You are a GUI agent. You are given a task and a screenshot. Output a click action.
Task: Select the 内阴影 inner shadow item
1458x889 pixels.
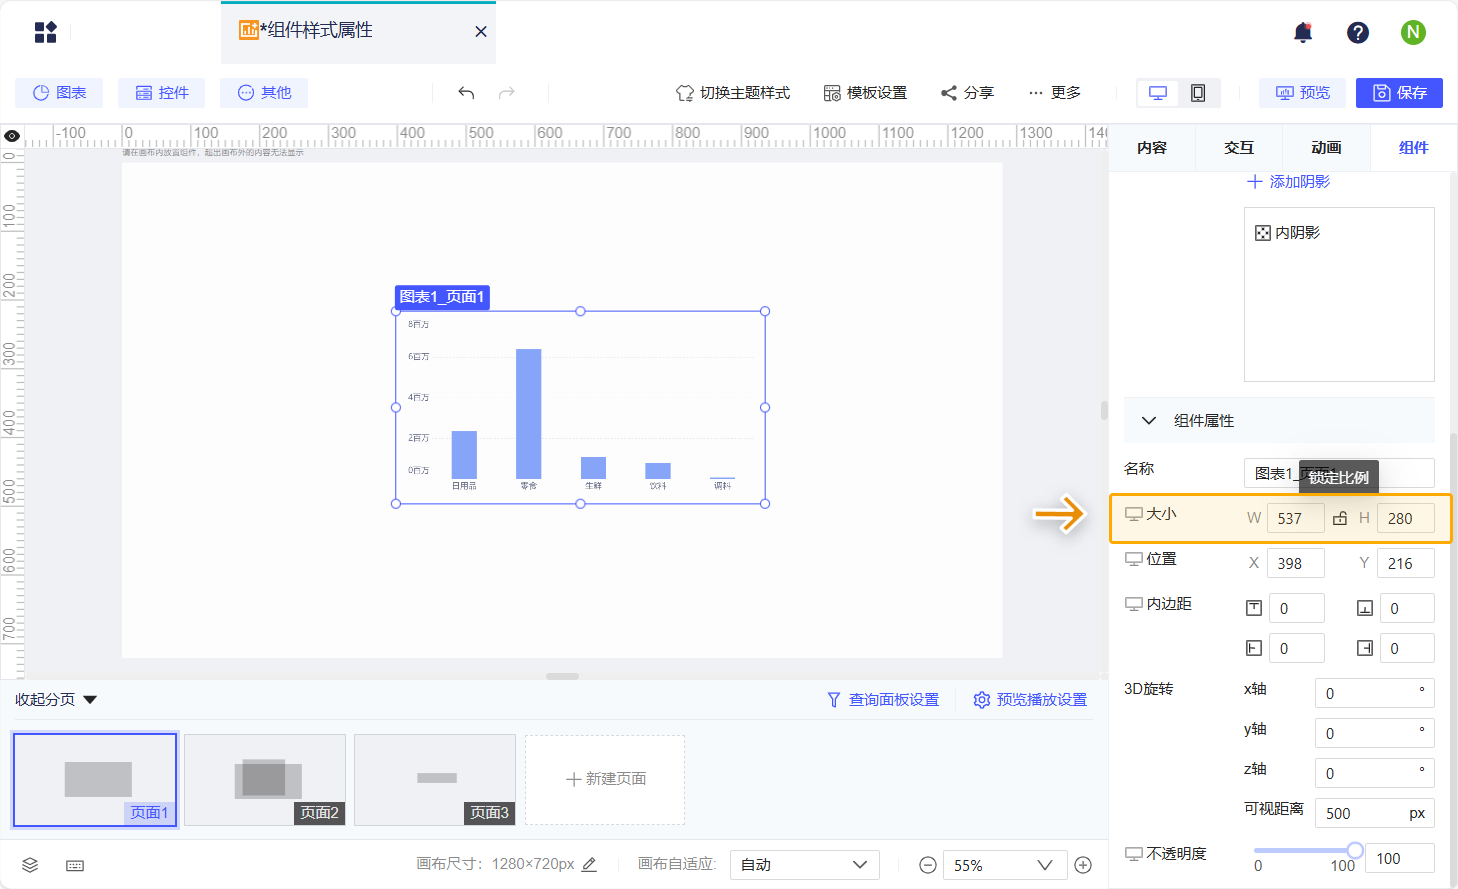1288,233
